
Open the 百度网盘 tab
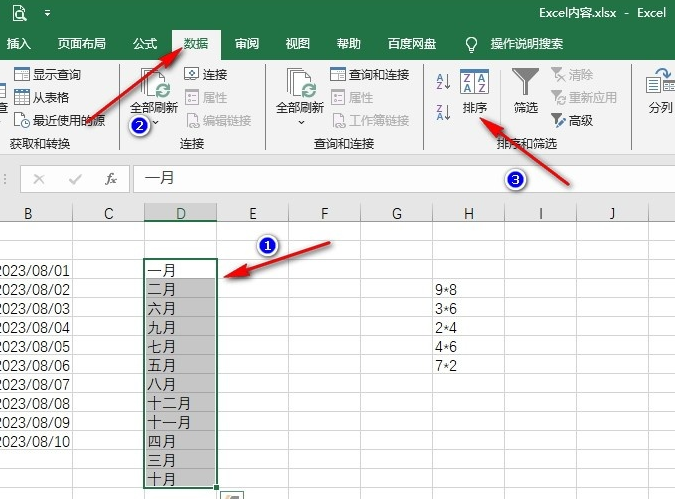pos(412,43)
